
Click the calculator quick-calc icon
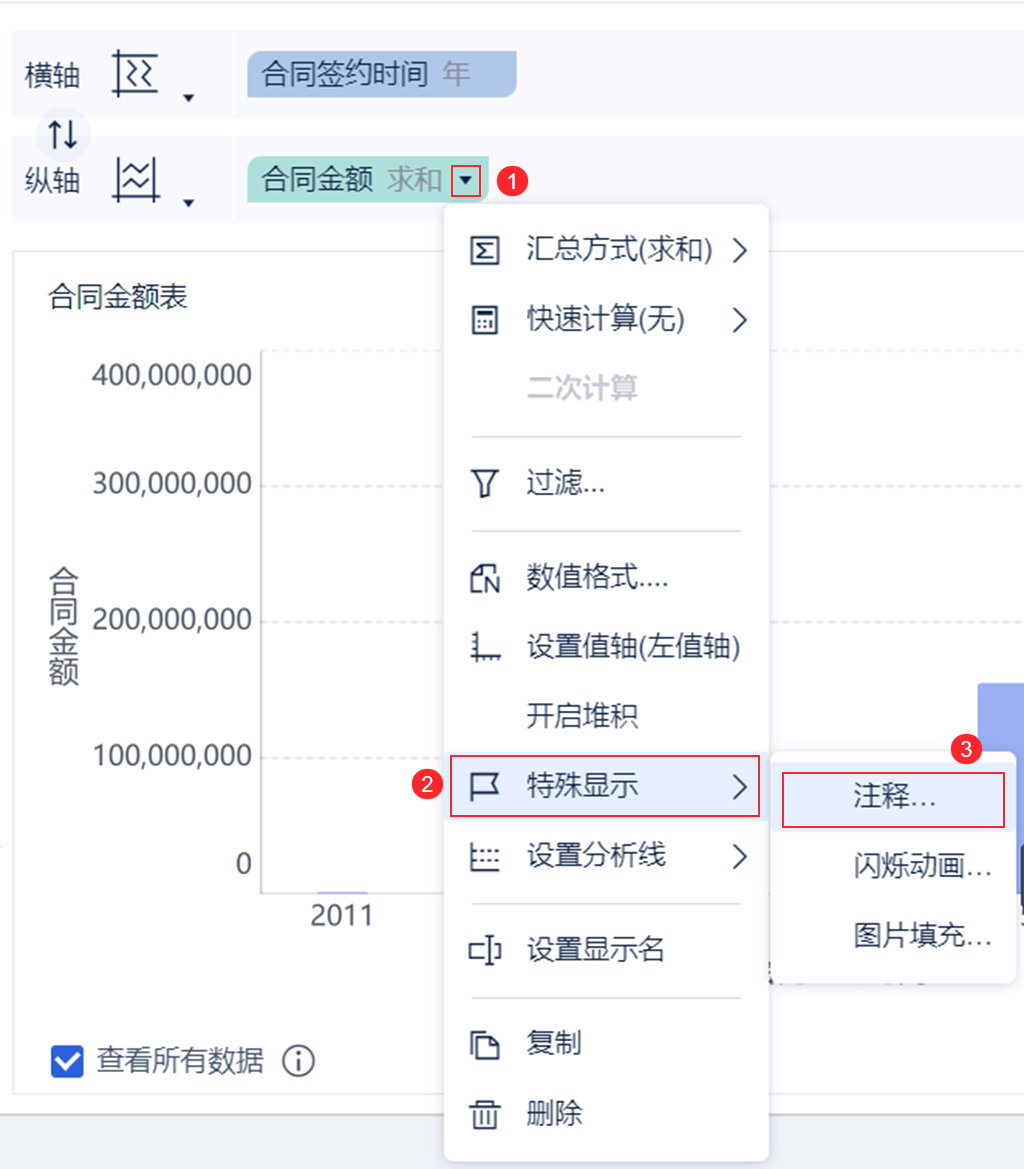(484, 321)
